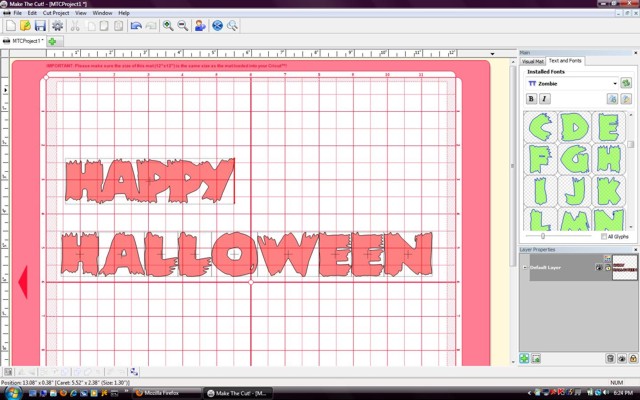Click the Paste clipboard toolbar icon

[x=104, y=26]
